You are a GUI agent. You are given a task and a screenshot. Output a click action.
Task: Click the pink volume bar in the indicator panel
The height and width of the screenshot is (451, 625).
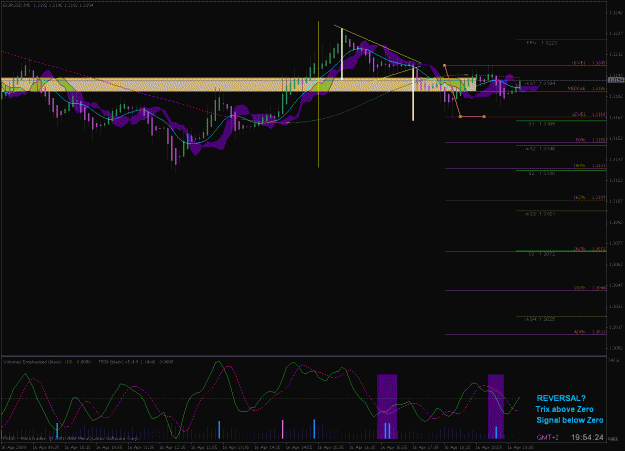283,429
